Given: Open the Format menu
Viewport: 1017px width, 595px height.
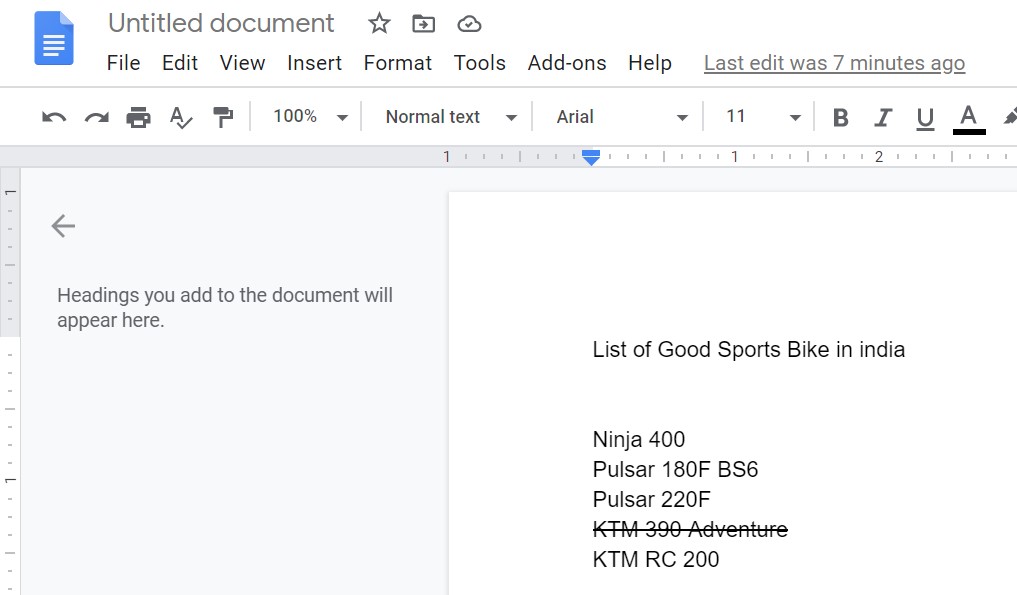Looking at the screenshot, I should pos(398,63).
